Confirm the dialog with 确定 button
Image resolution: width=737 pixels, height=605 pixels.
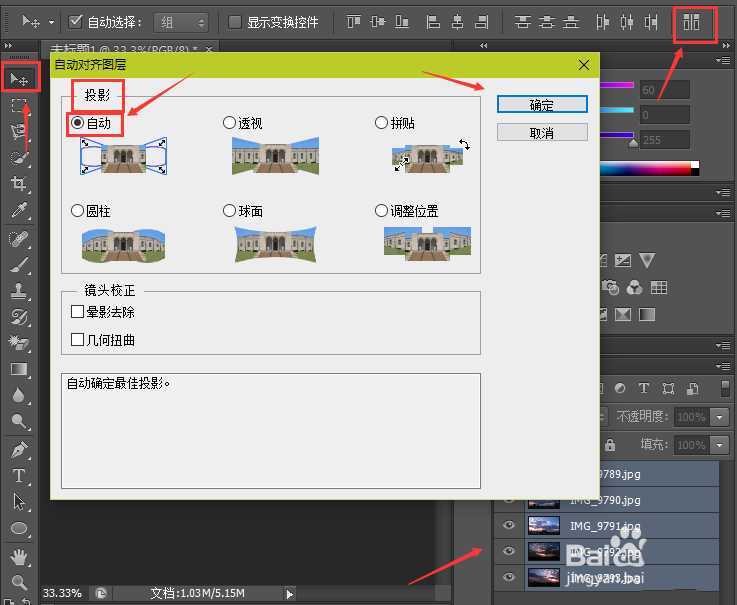[x=540, y=104]
